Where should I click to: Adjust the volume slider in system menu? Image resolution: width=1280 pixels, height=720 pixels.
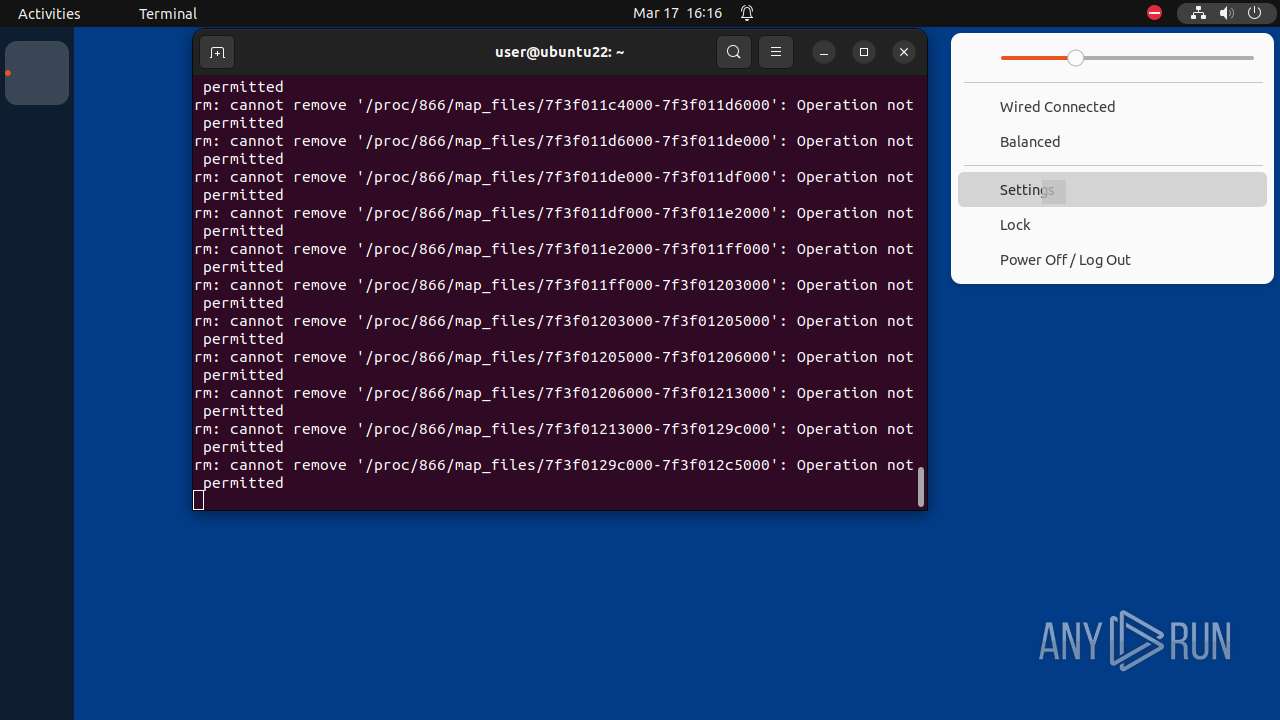[x=1127, y=58]
